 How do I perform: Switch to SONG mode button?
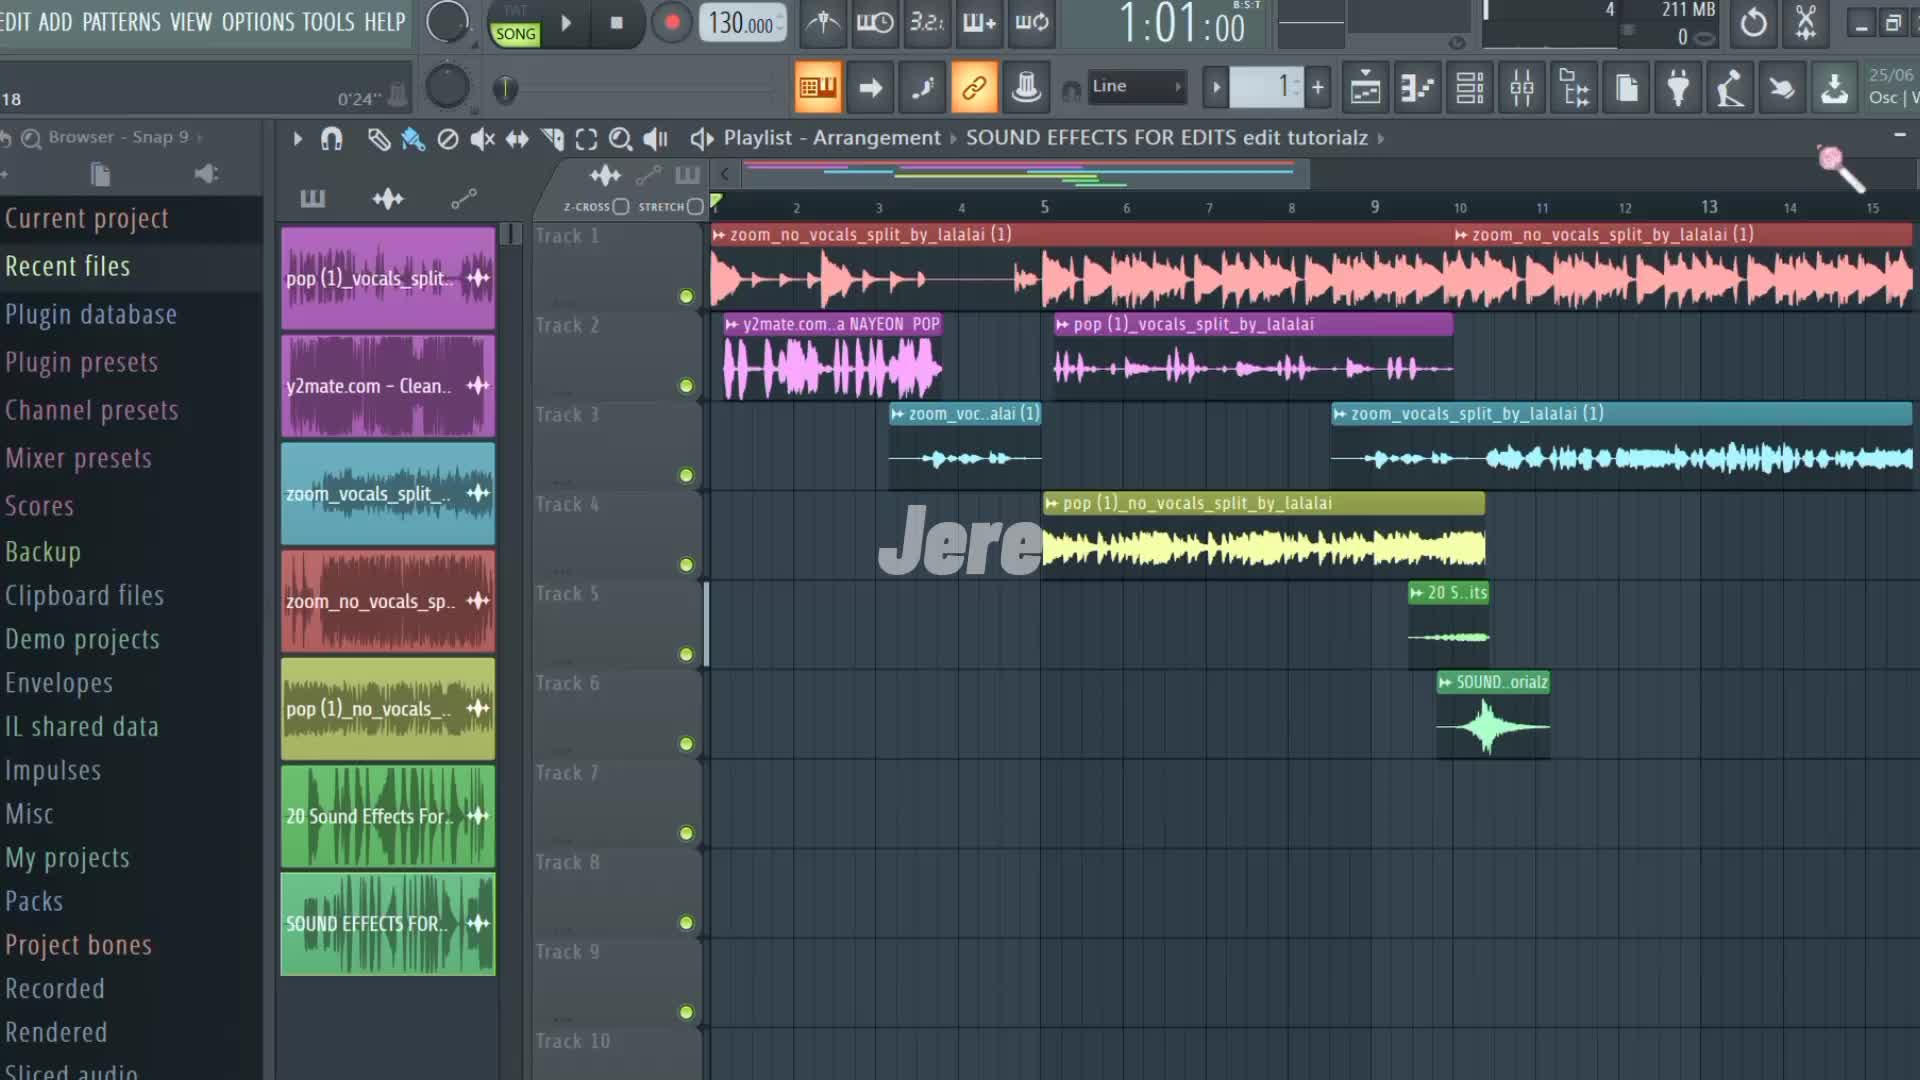tap(515, 34)
